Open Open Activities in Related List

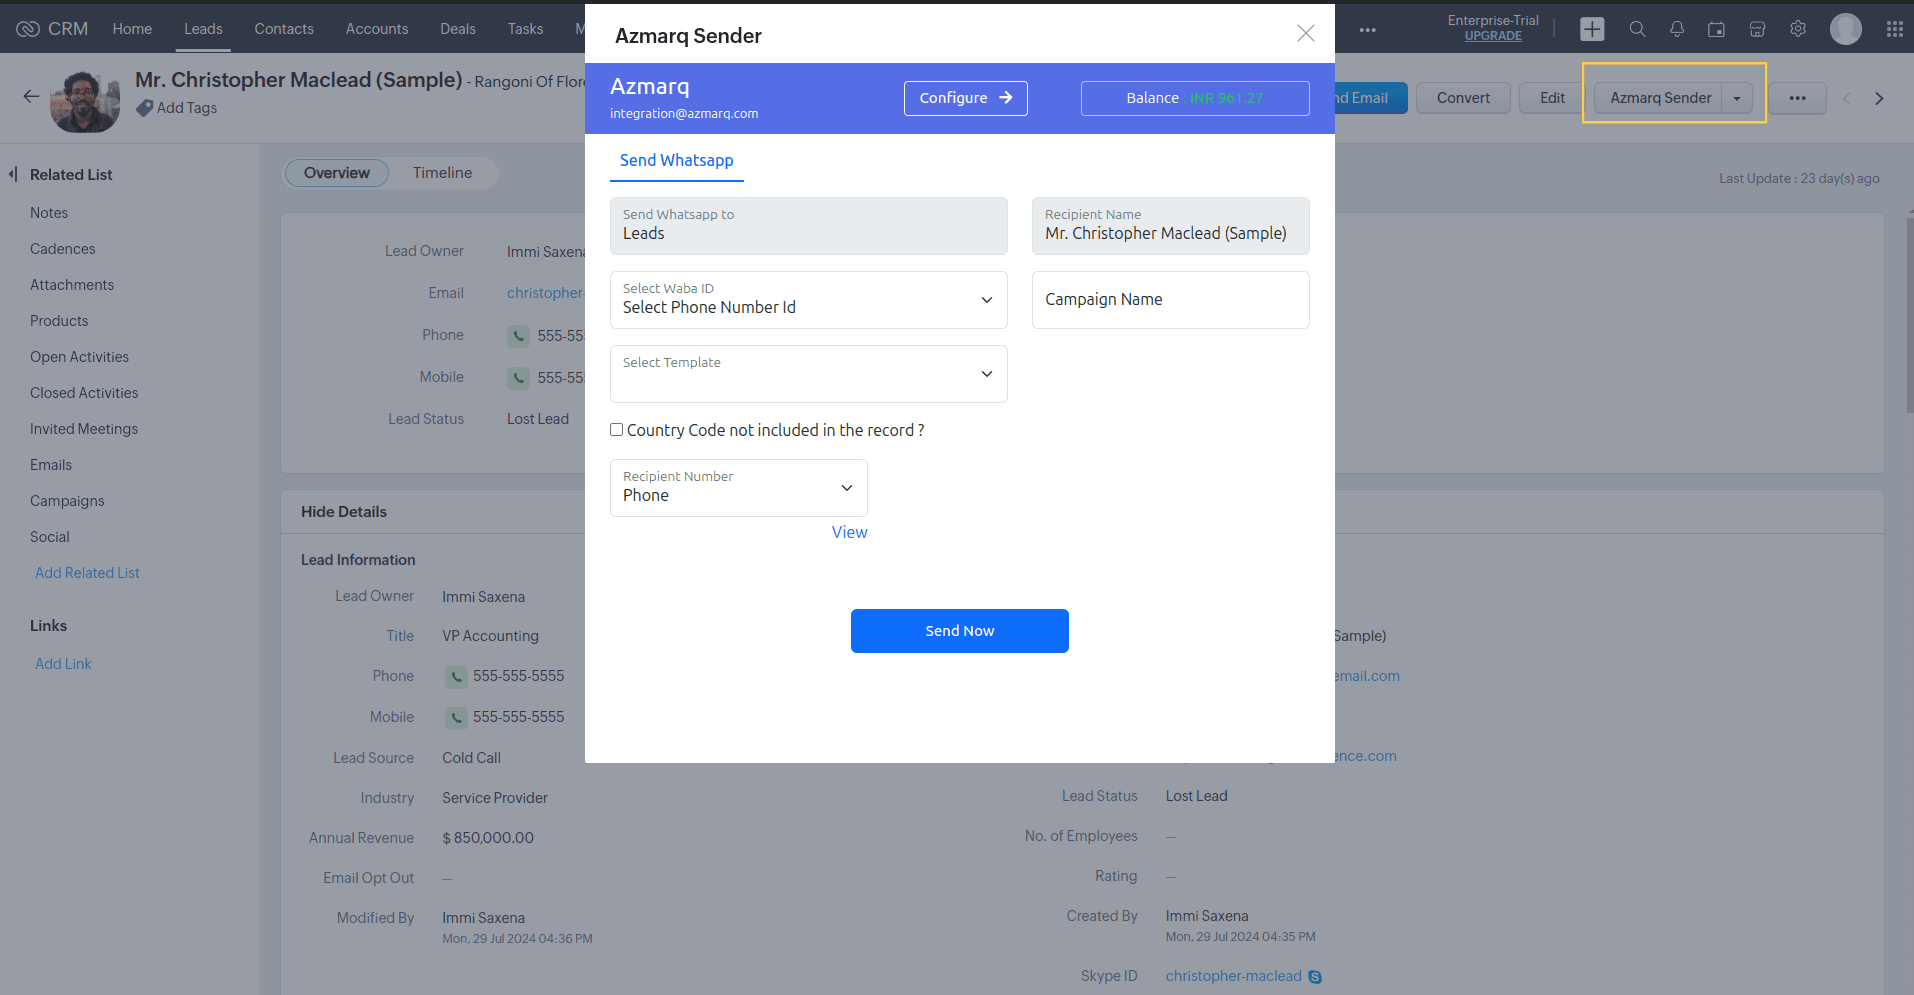79,357
